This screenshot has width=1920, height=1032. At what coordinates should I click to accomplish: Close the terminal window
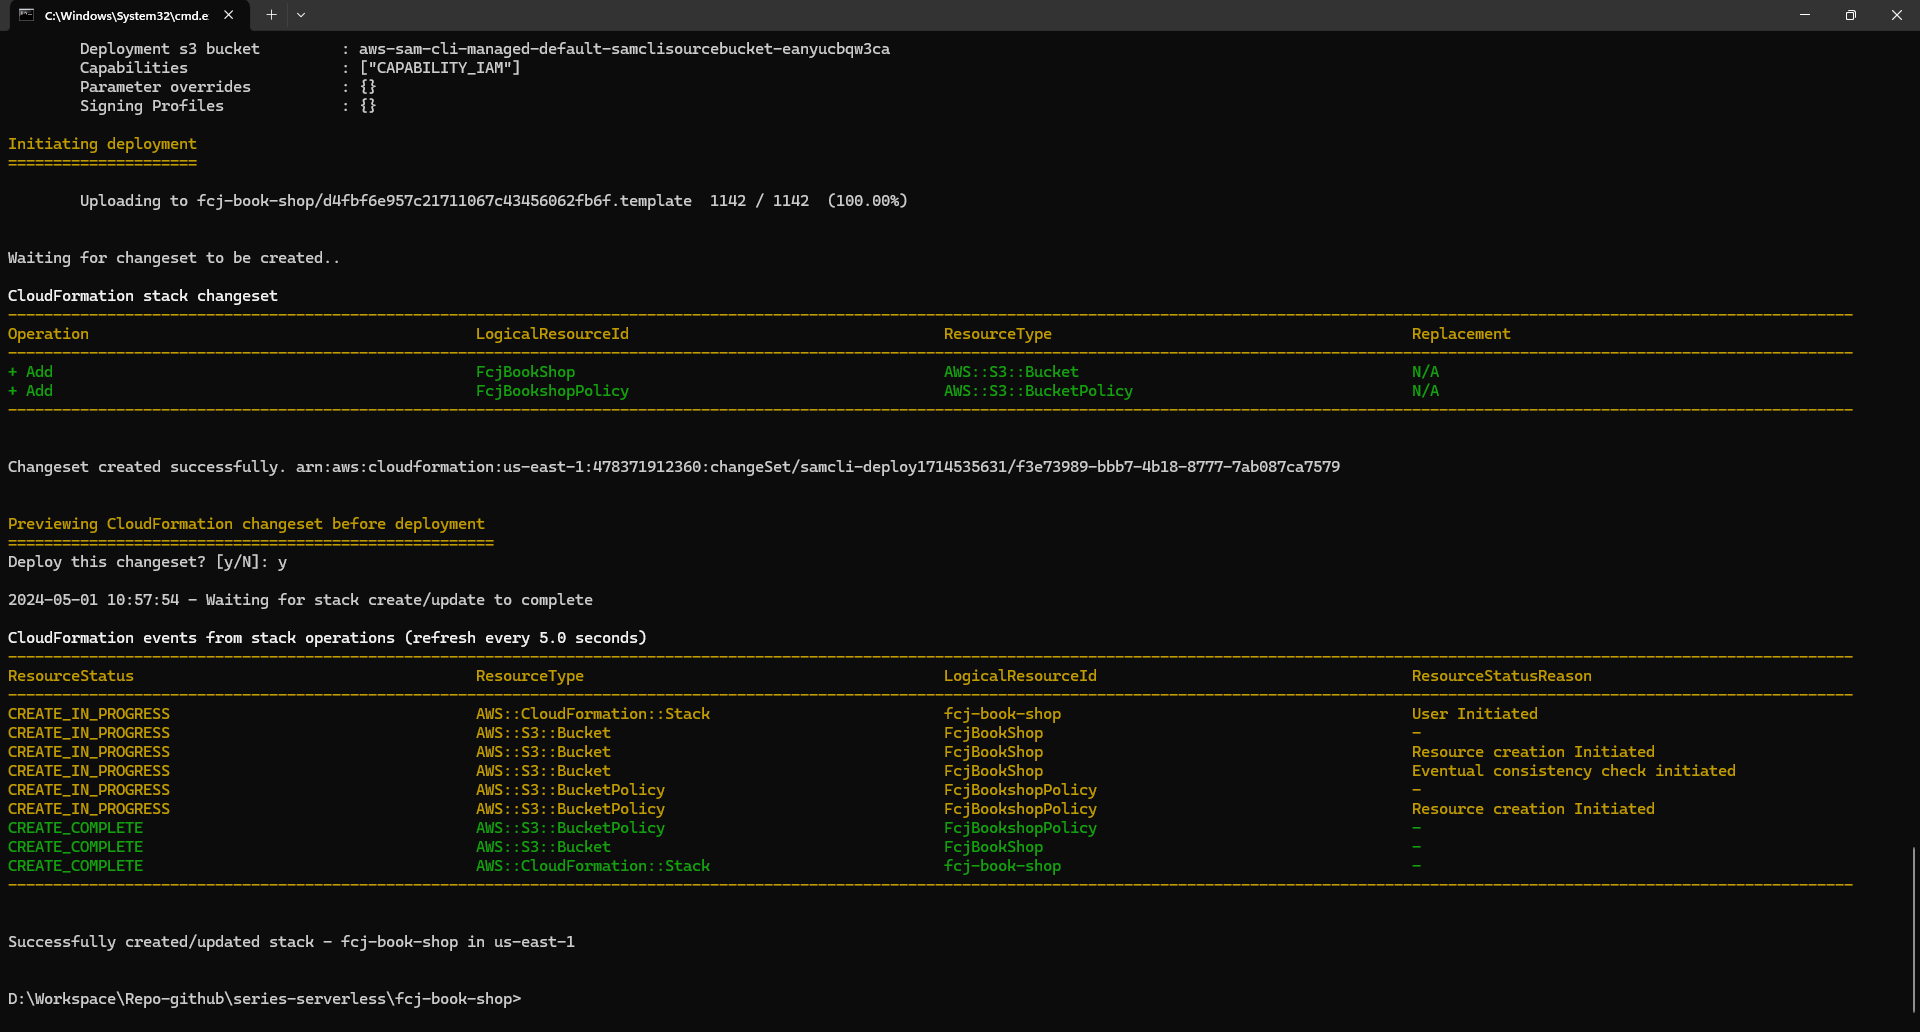pos(1897,15)
